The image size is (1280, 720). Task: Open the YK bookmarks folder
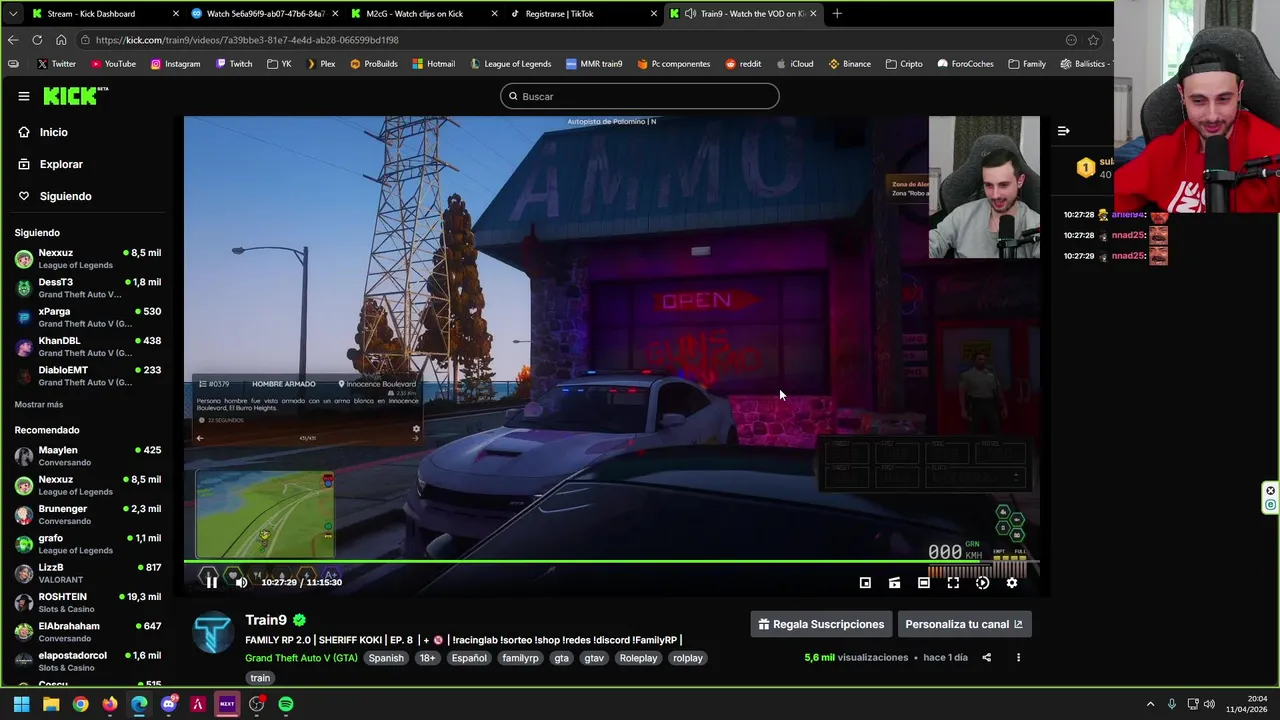[x=279, y=64]
